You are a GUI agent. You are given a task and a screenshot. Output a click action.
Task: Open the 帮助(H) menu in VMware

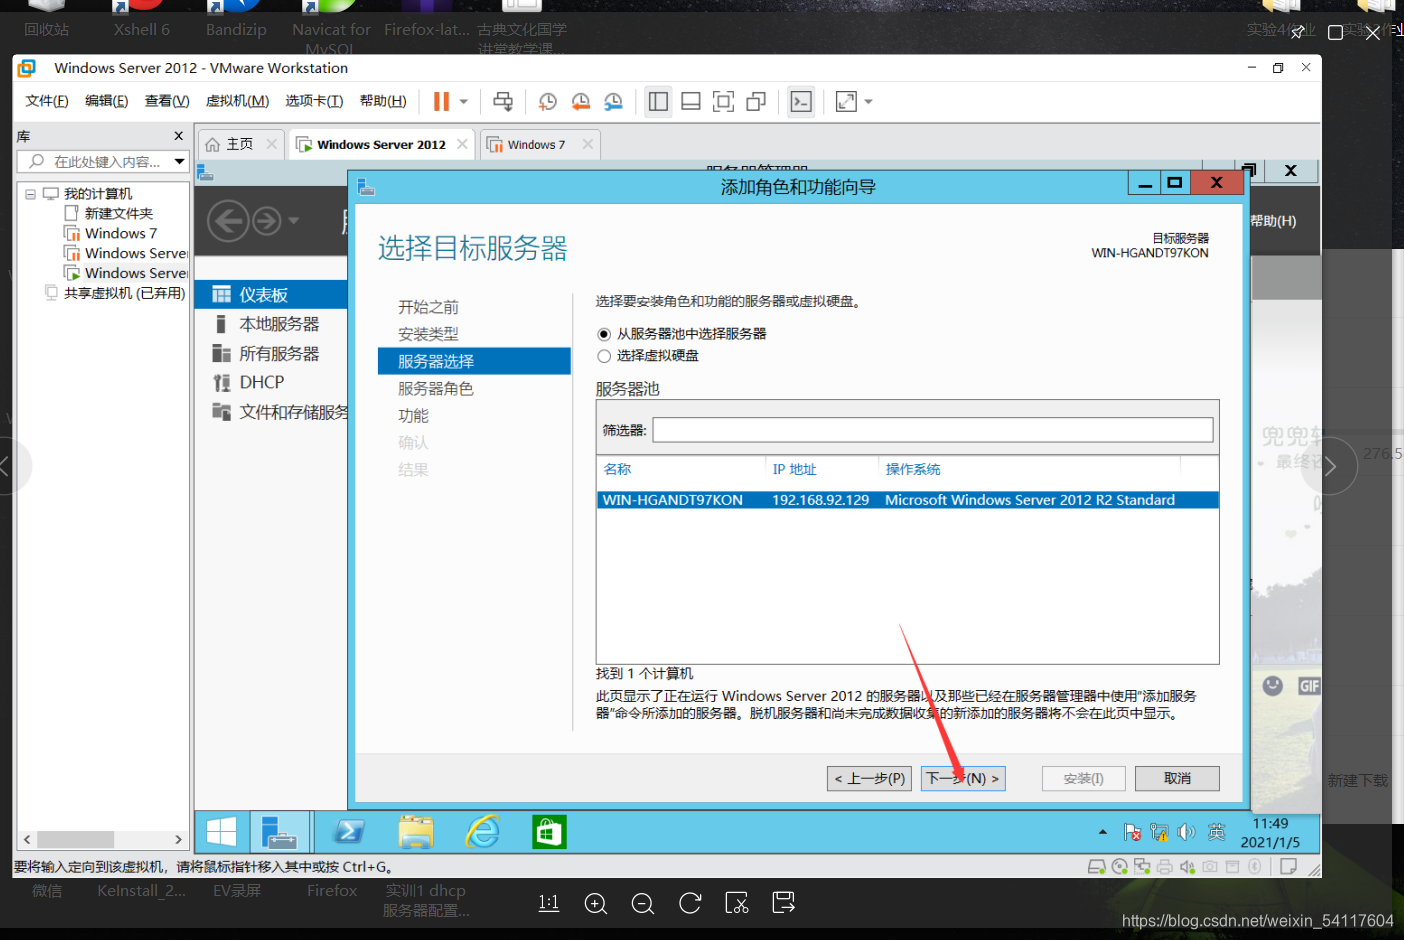383,101
